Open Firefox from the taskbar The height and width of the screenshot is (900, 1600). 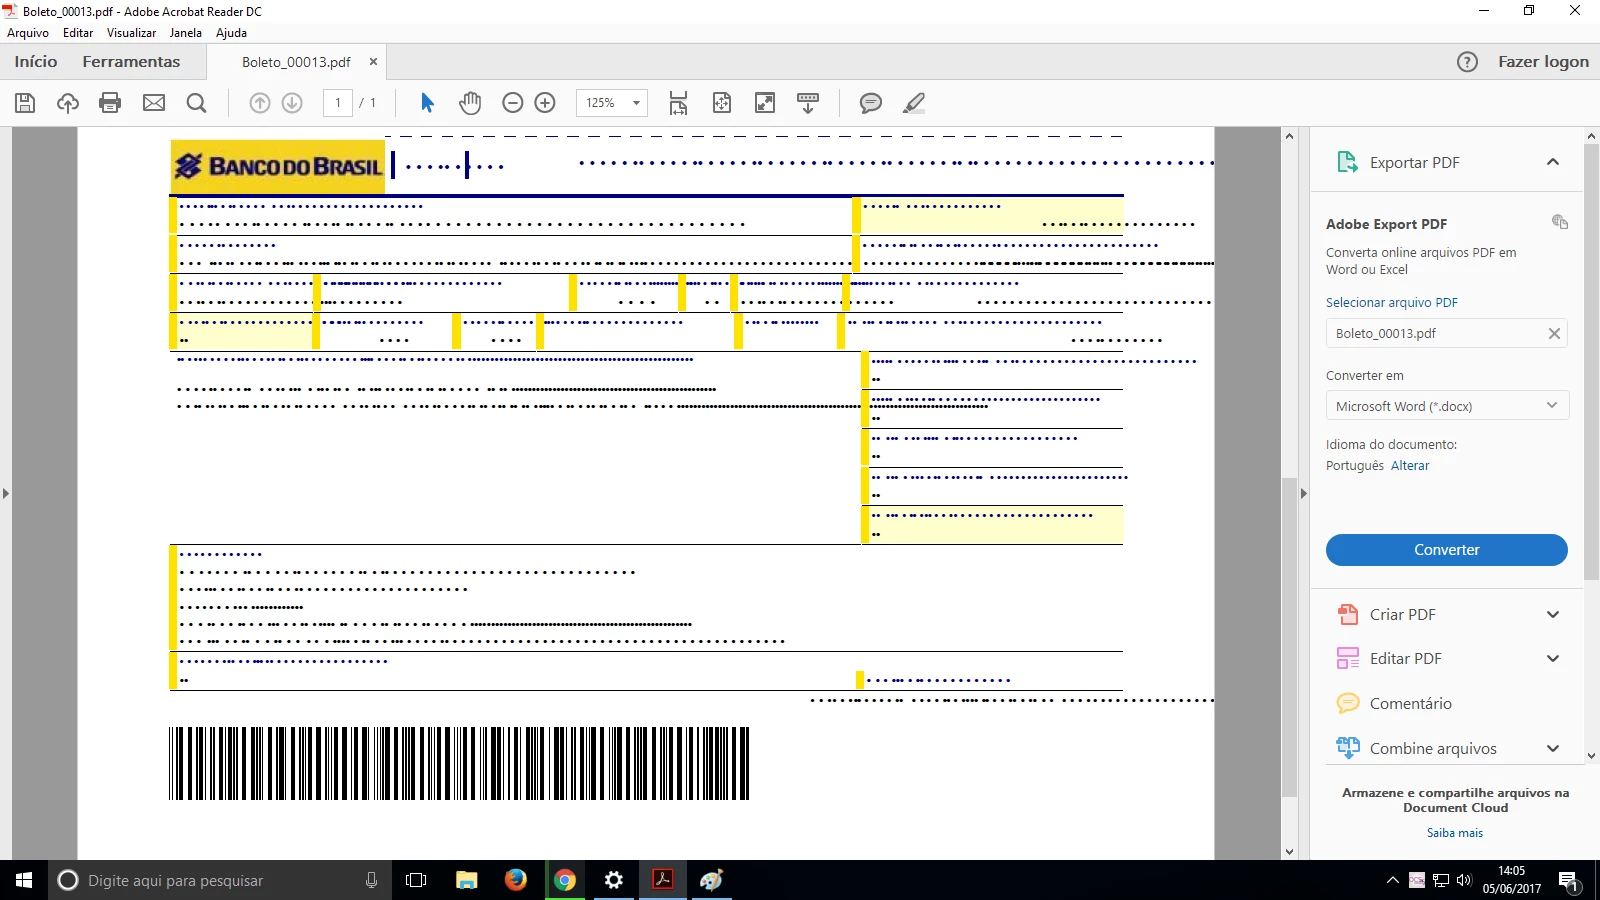pos(516,880)
